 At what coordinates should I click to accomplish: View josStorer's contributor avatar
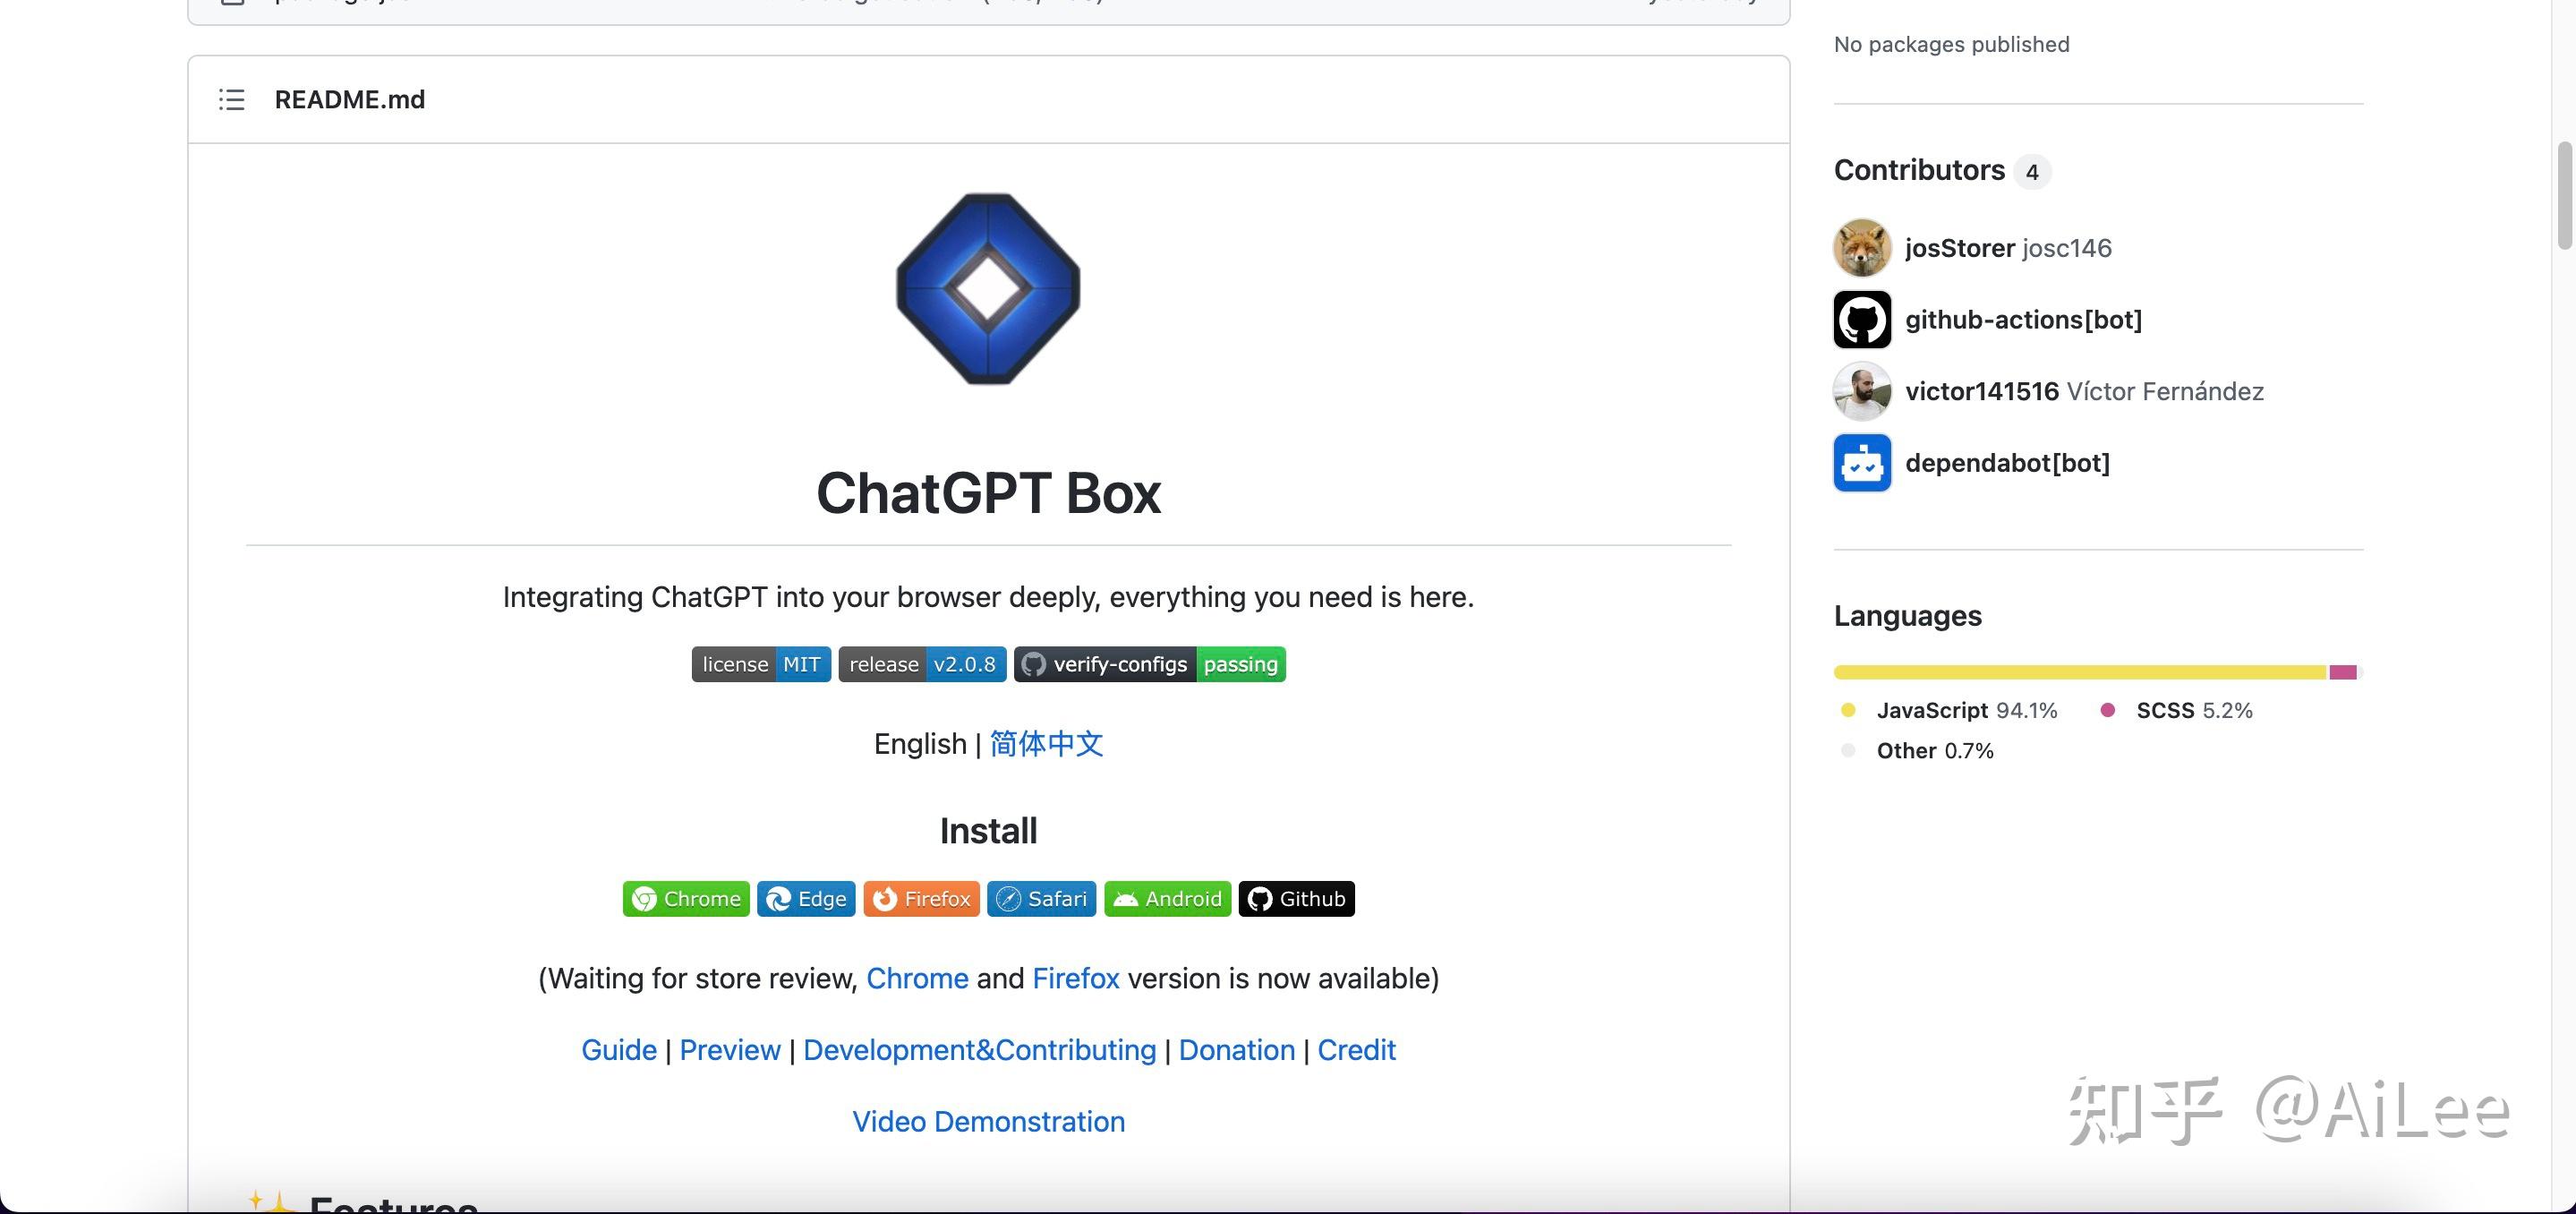tap(1861, 247)
